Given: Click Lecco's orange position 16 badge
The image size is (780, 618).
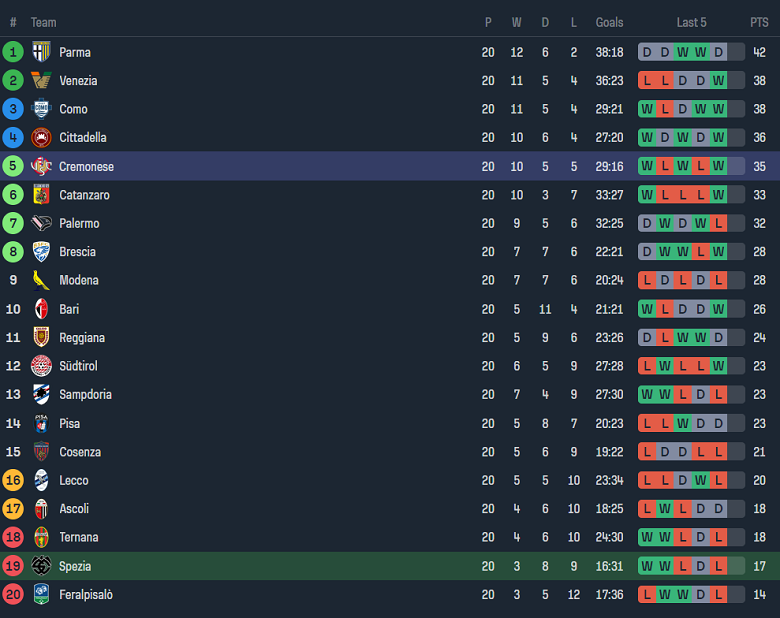Looking at the screenshot, I should pyautogui.click(x=13, y=480).
